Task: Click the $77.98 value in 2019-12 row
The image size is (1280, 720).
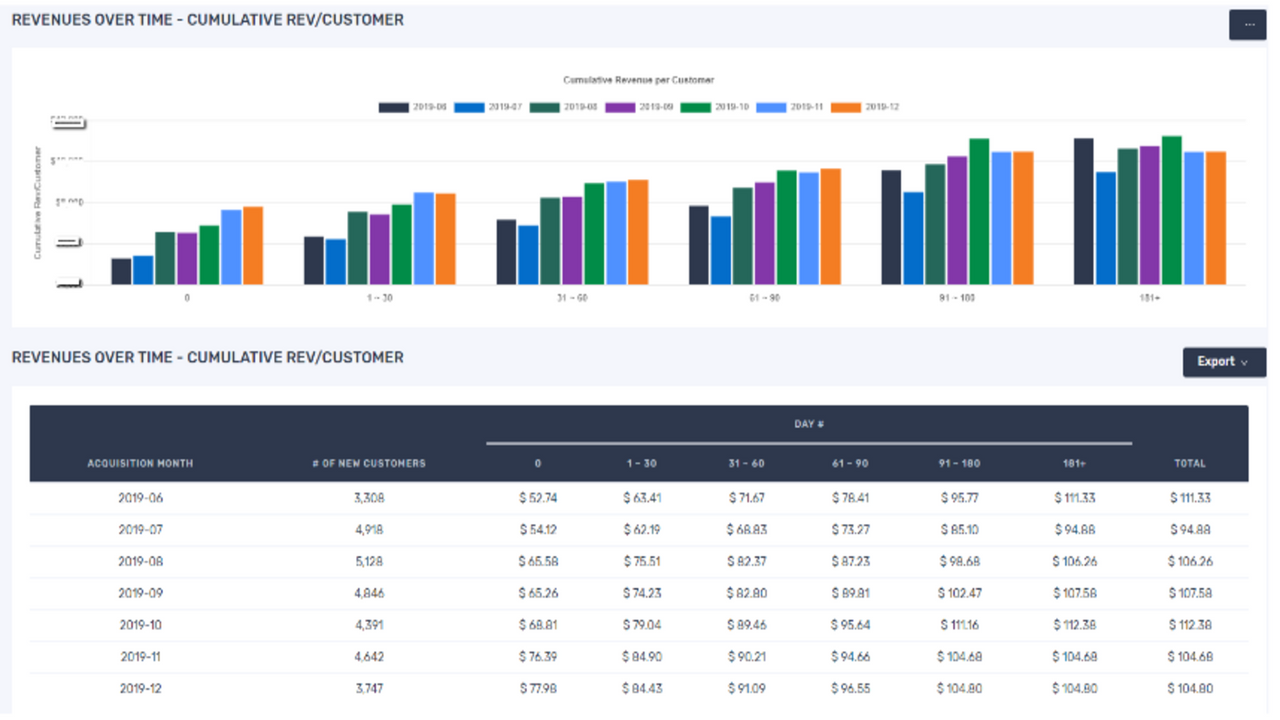Action: 538,690
